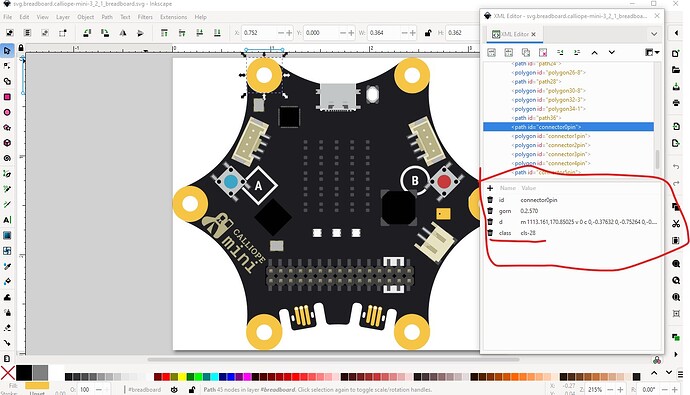Delete attribute 'class' with trash icon
This screenshot has width=690, height=395.
(x=490, y=233)
